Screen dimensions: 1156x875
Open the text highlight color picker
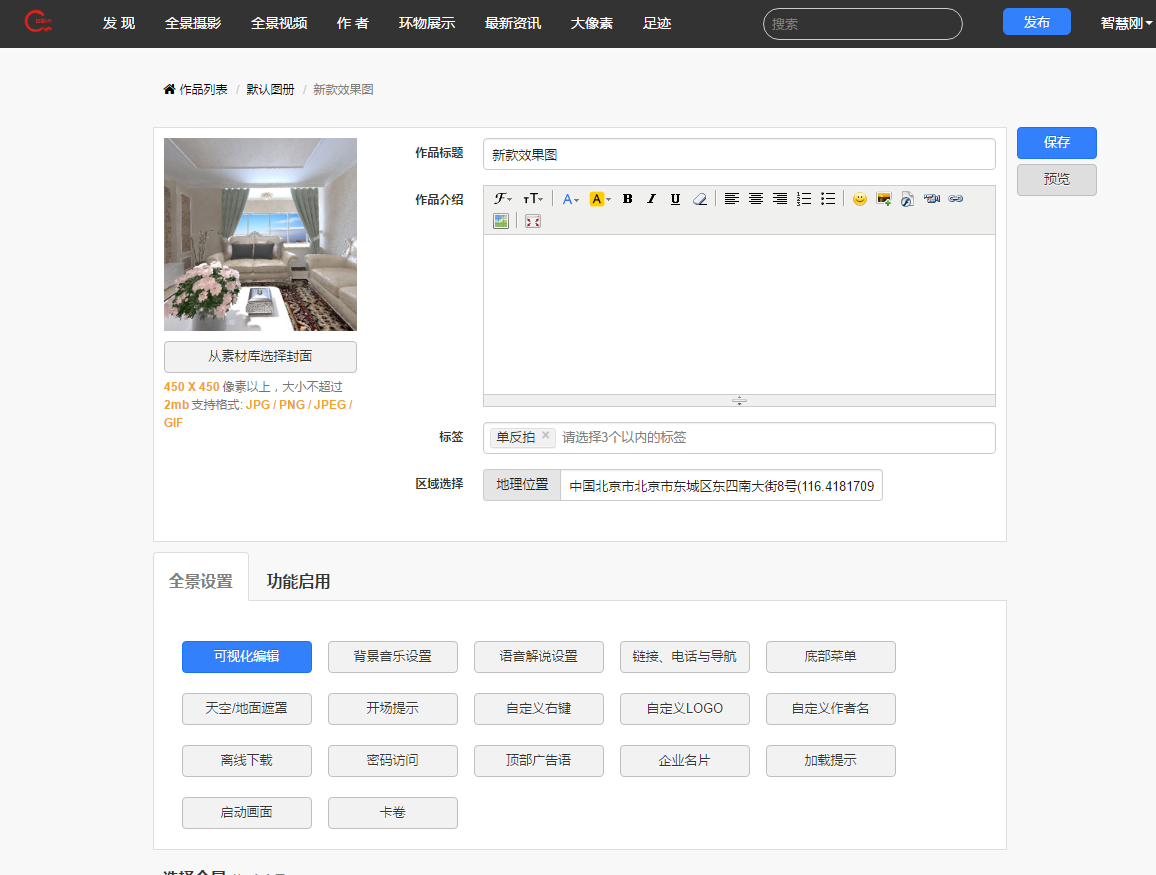599,199
